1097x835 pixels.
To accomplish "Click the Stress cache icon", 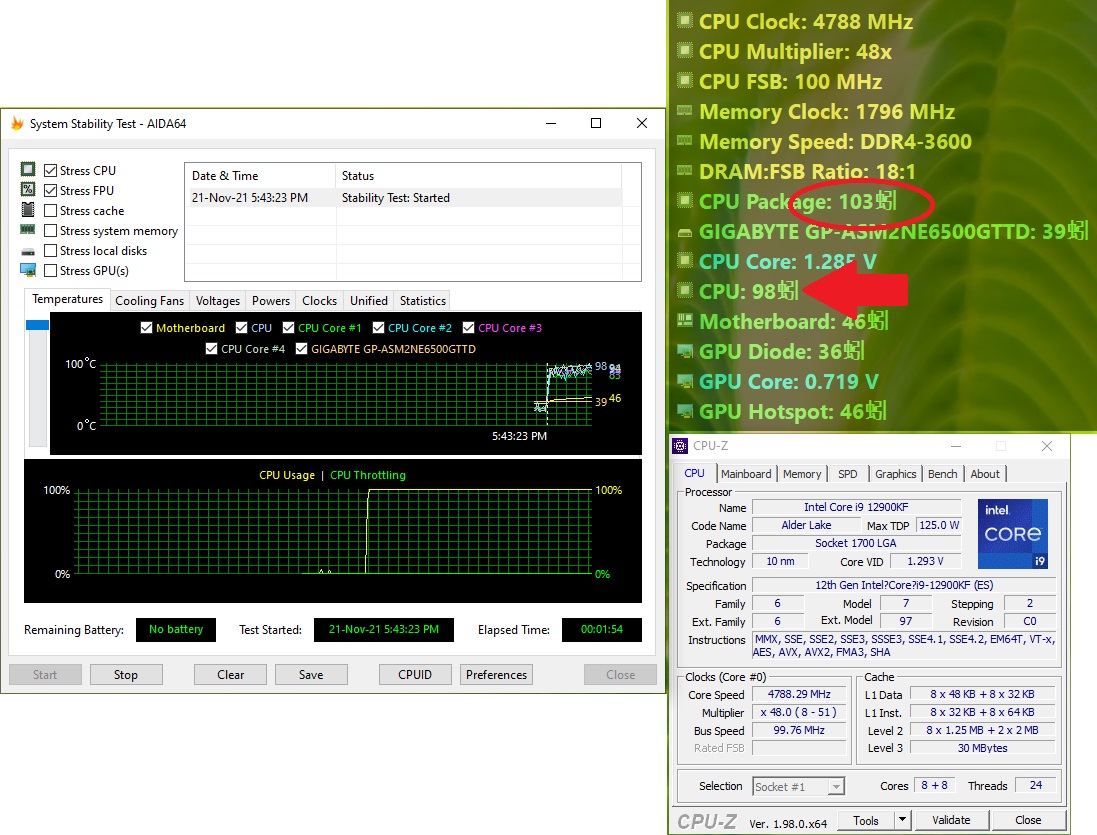I will [x=28, y=210].
